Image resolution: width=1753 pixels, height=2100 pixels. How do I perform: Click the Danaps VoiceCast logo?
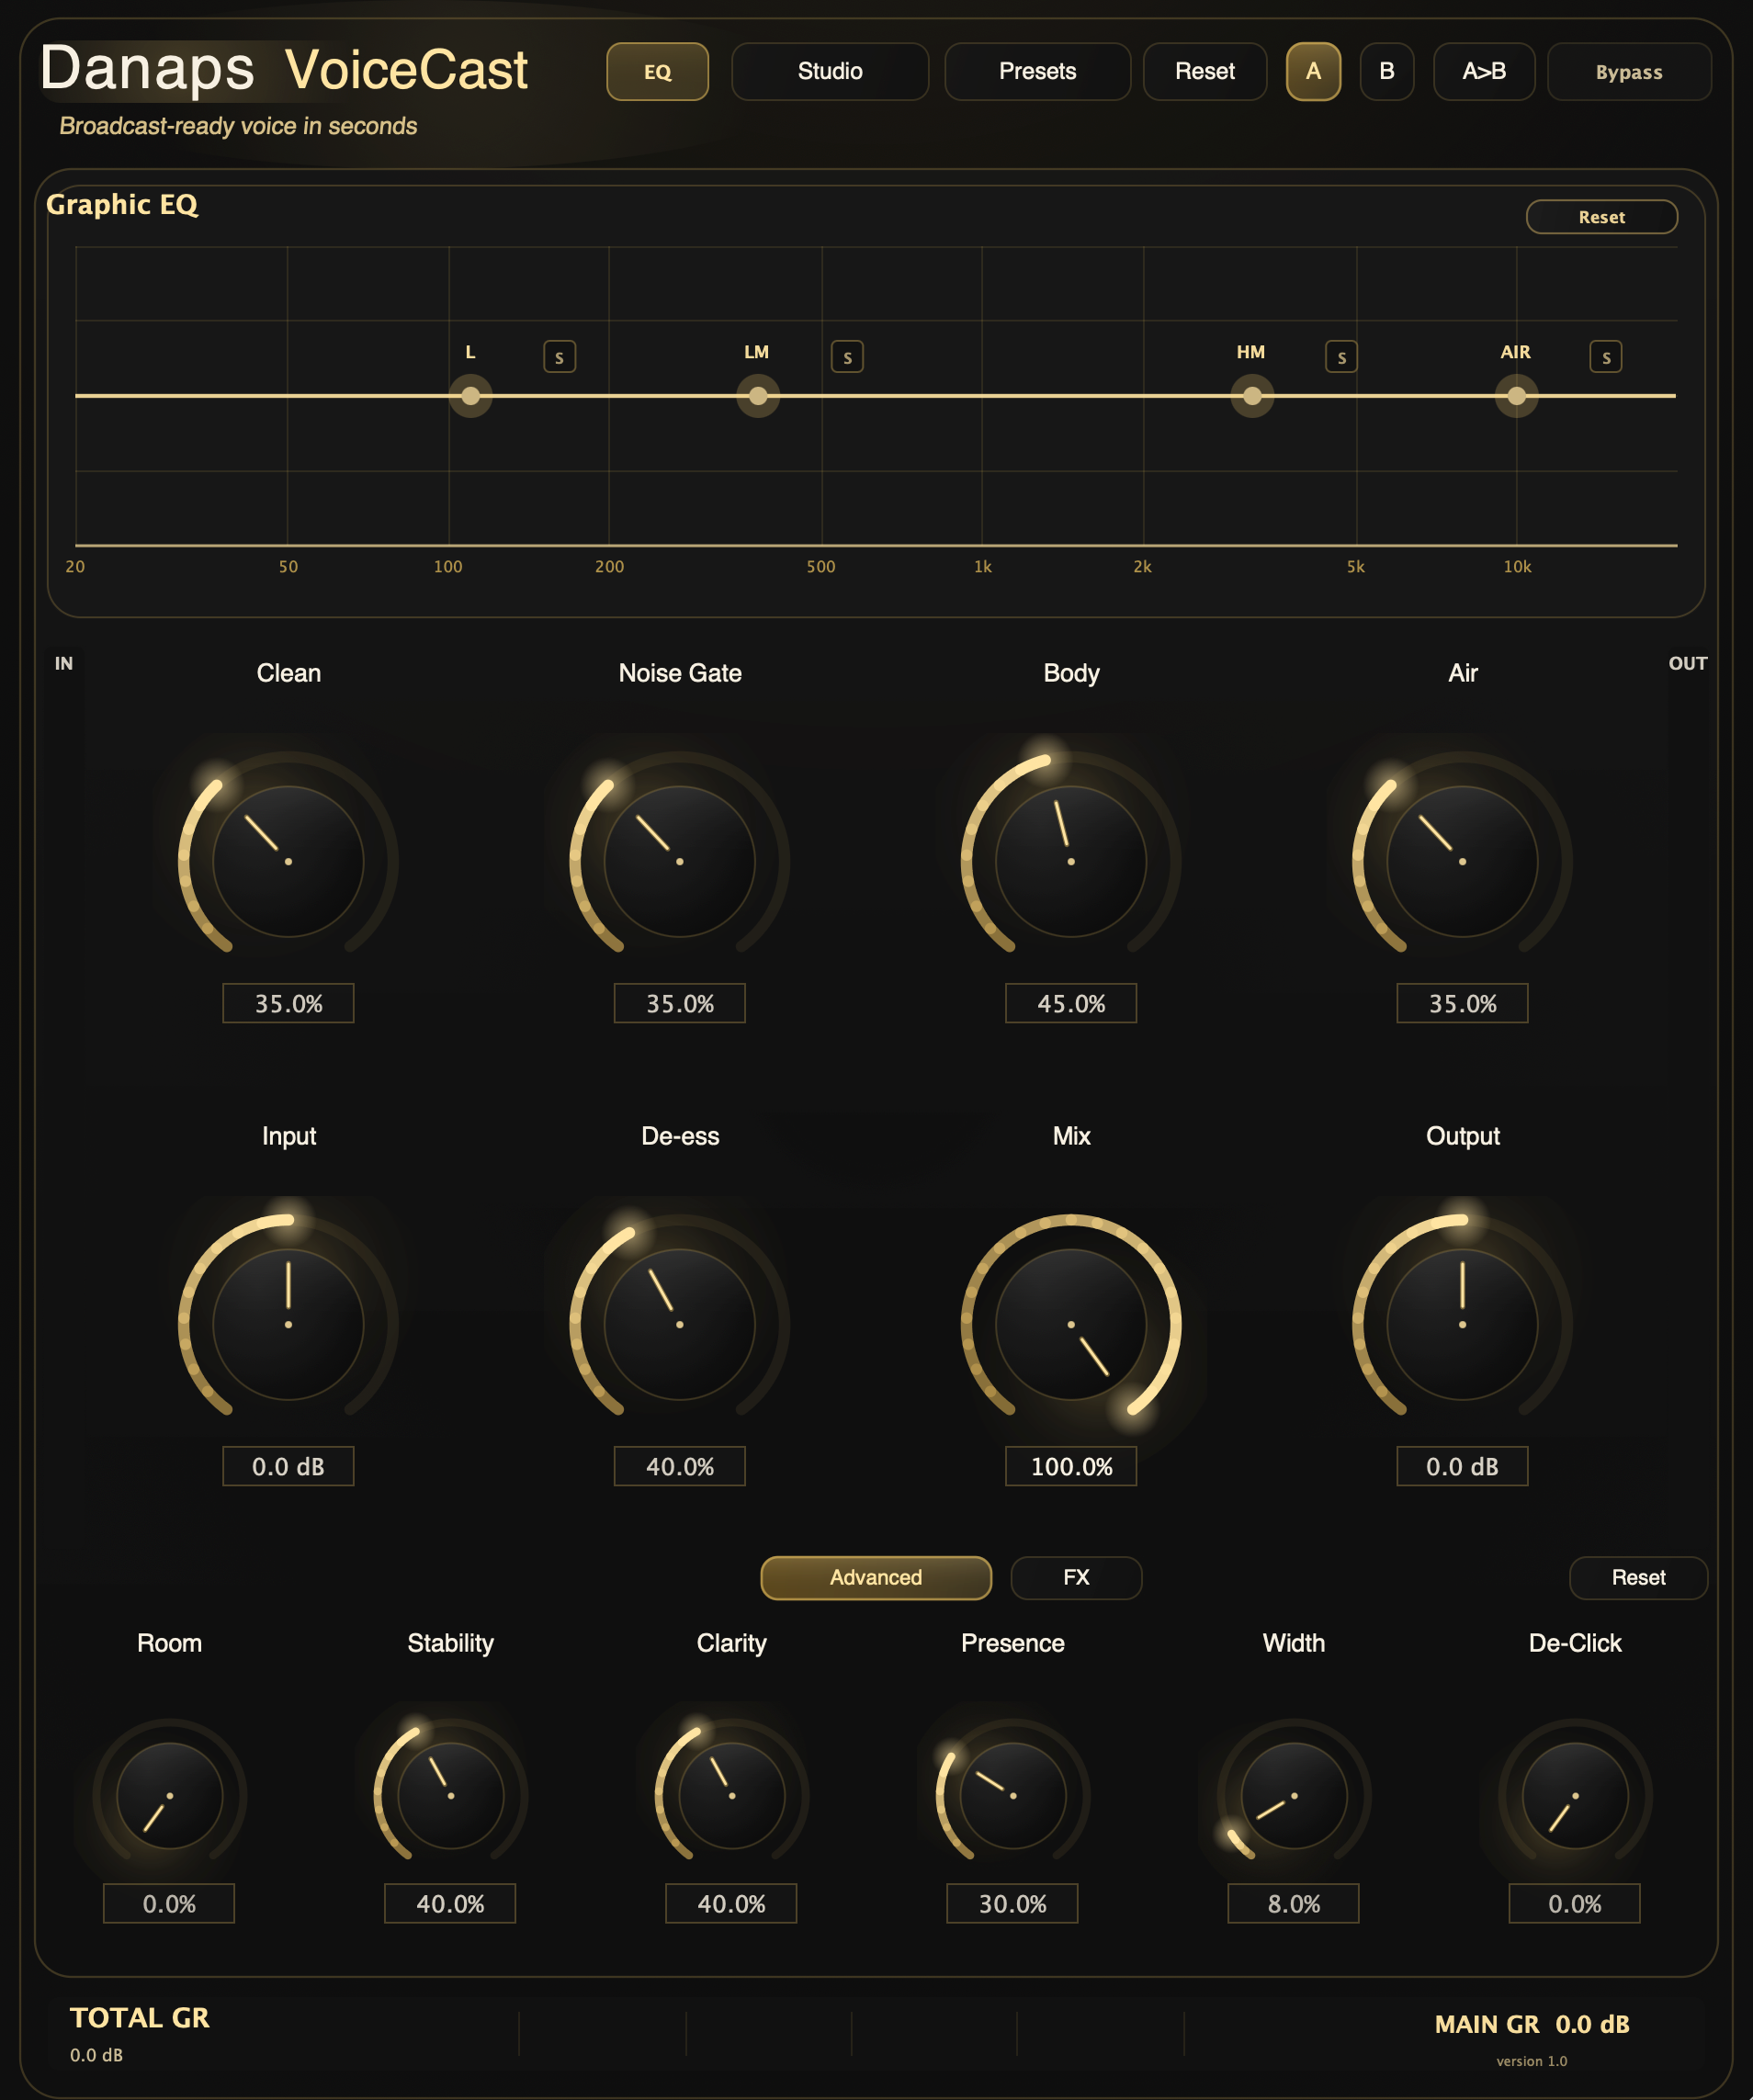coord(284,69)
